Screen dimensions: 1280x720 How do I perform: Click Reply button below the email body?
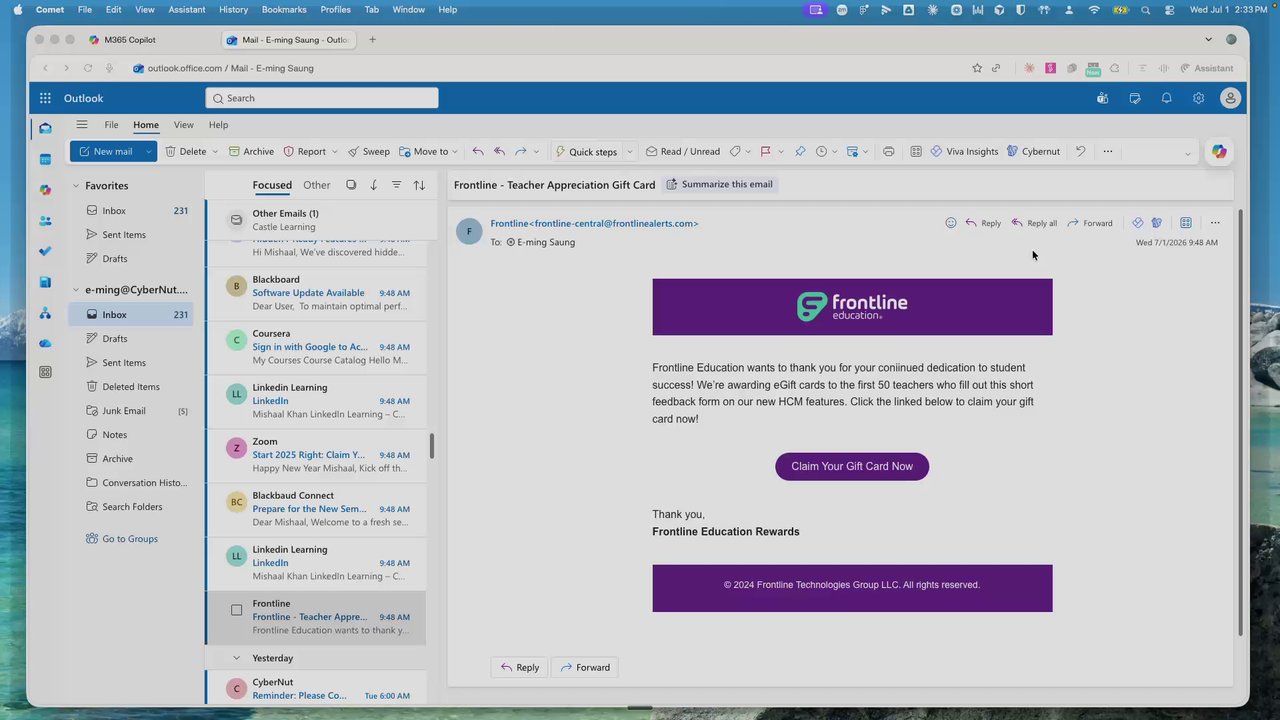pyautogui.click(x=519, y=667)
